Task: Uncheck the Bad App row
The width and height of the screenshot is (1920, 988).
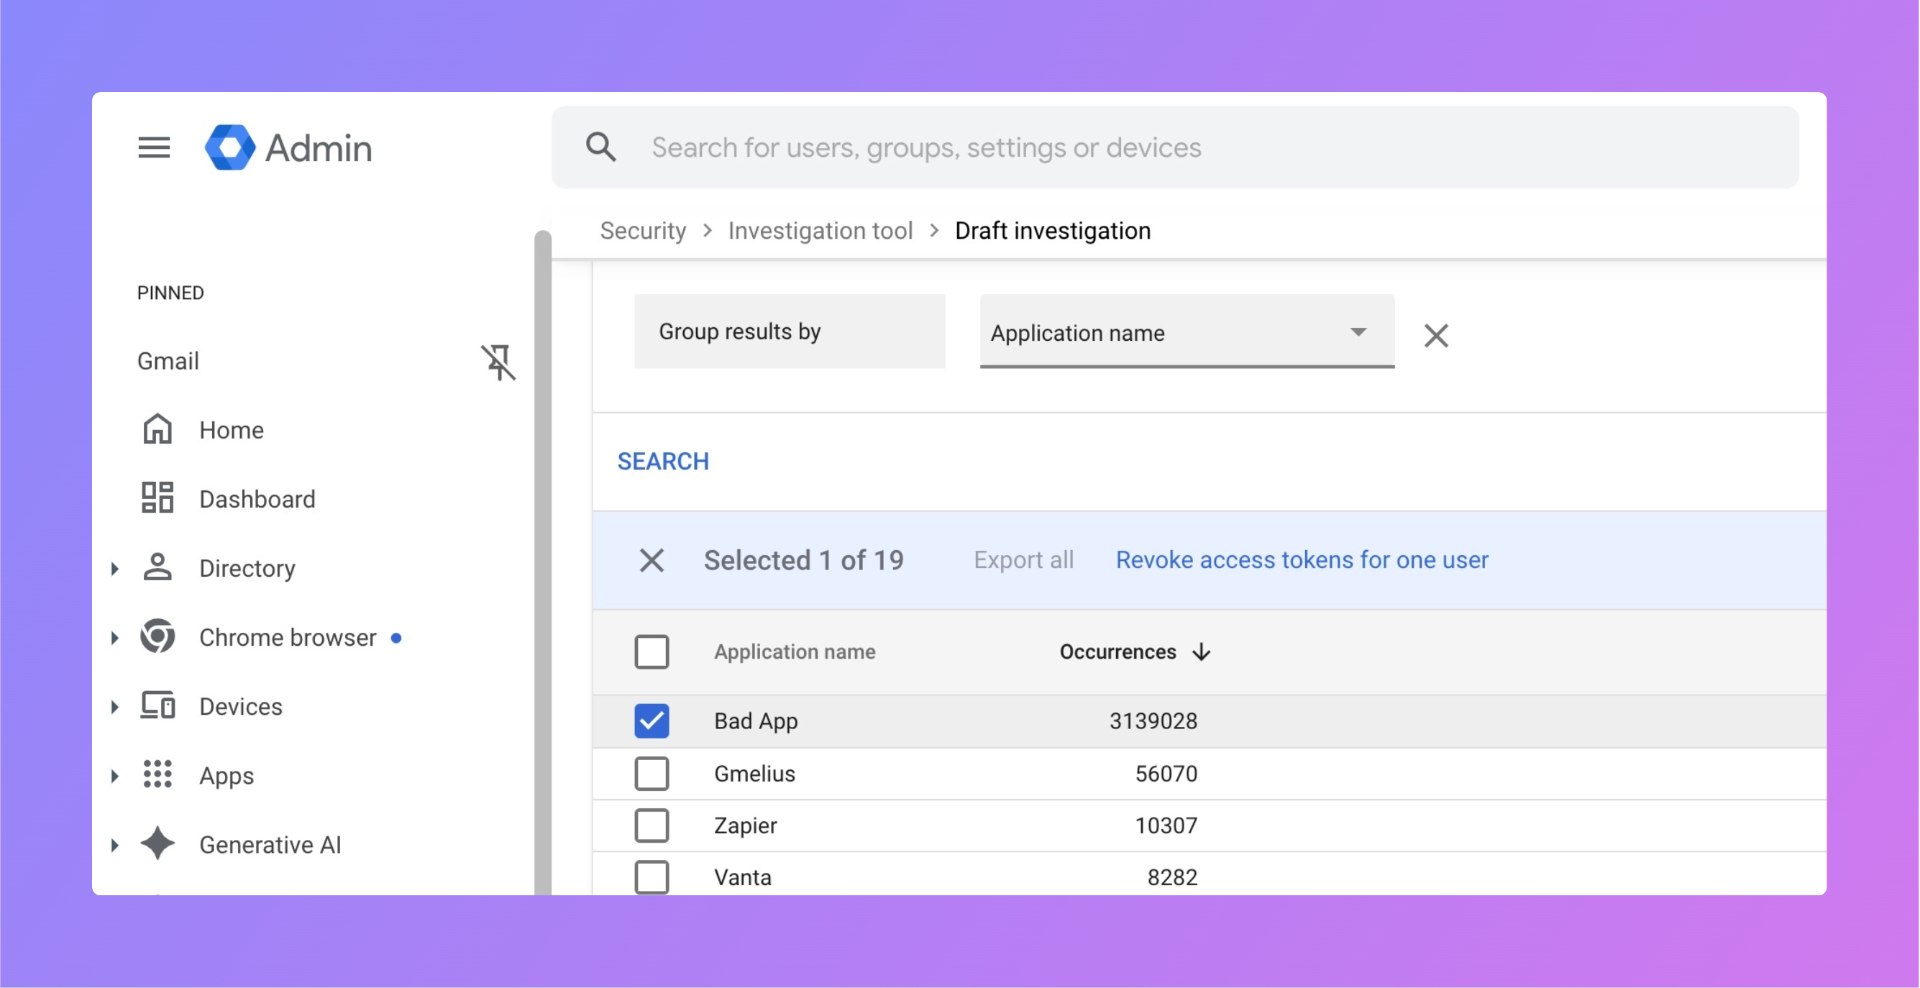Action: [x=652, y=720]
